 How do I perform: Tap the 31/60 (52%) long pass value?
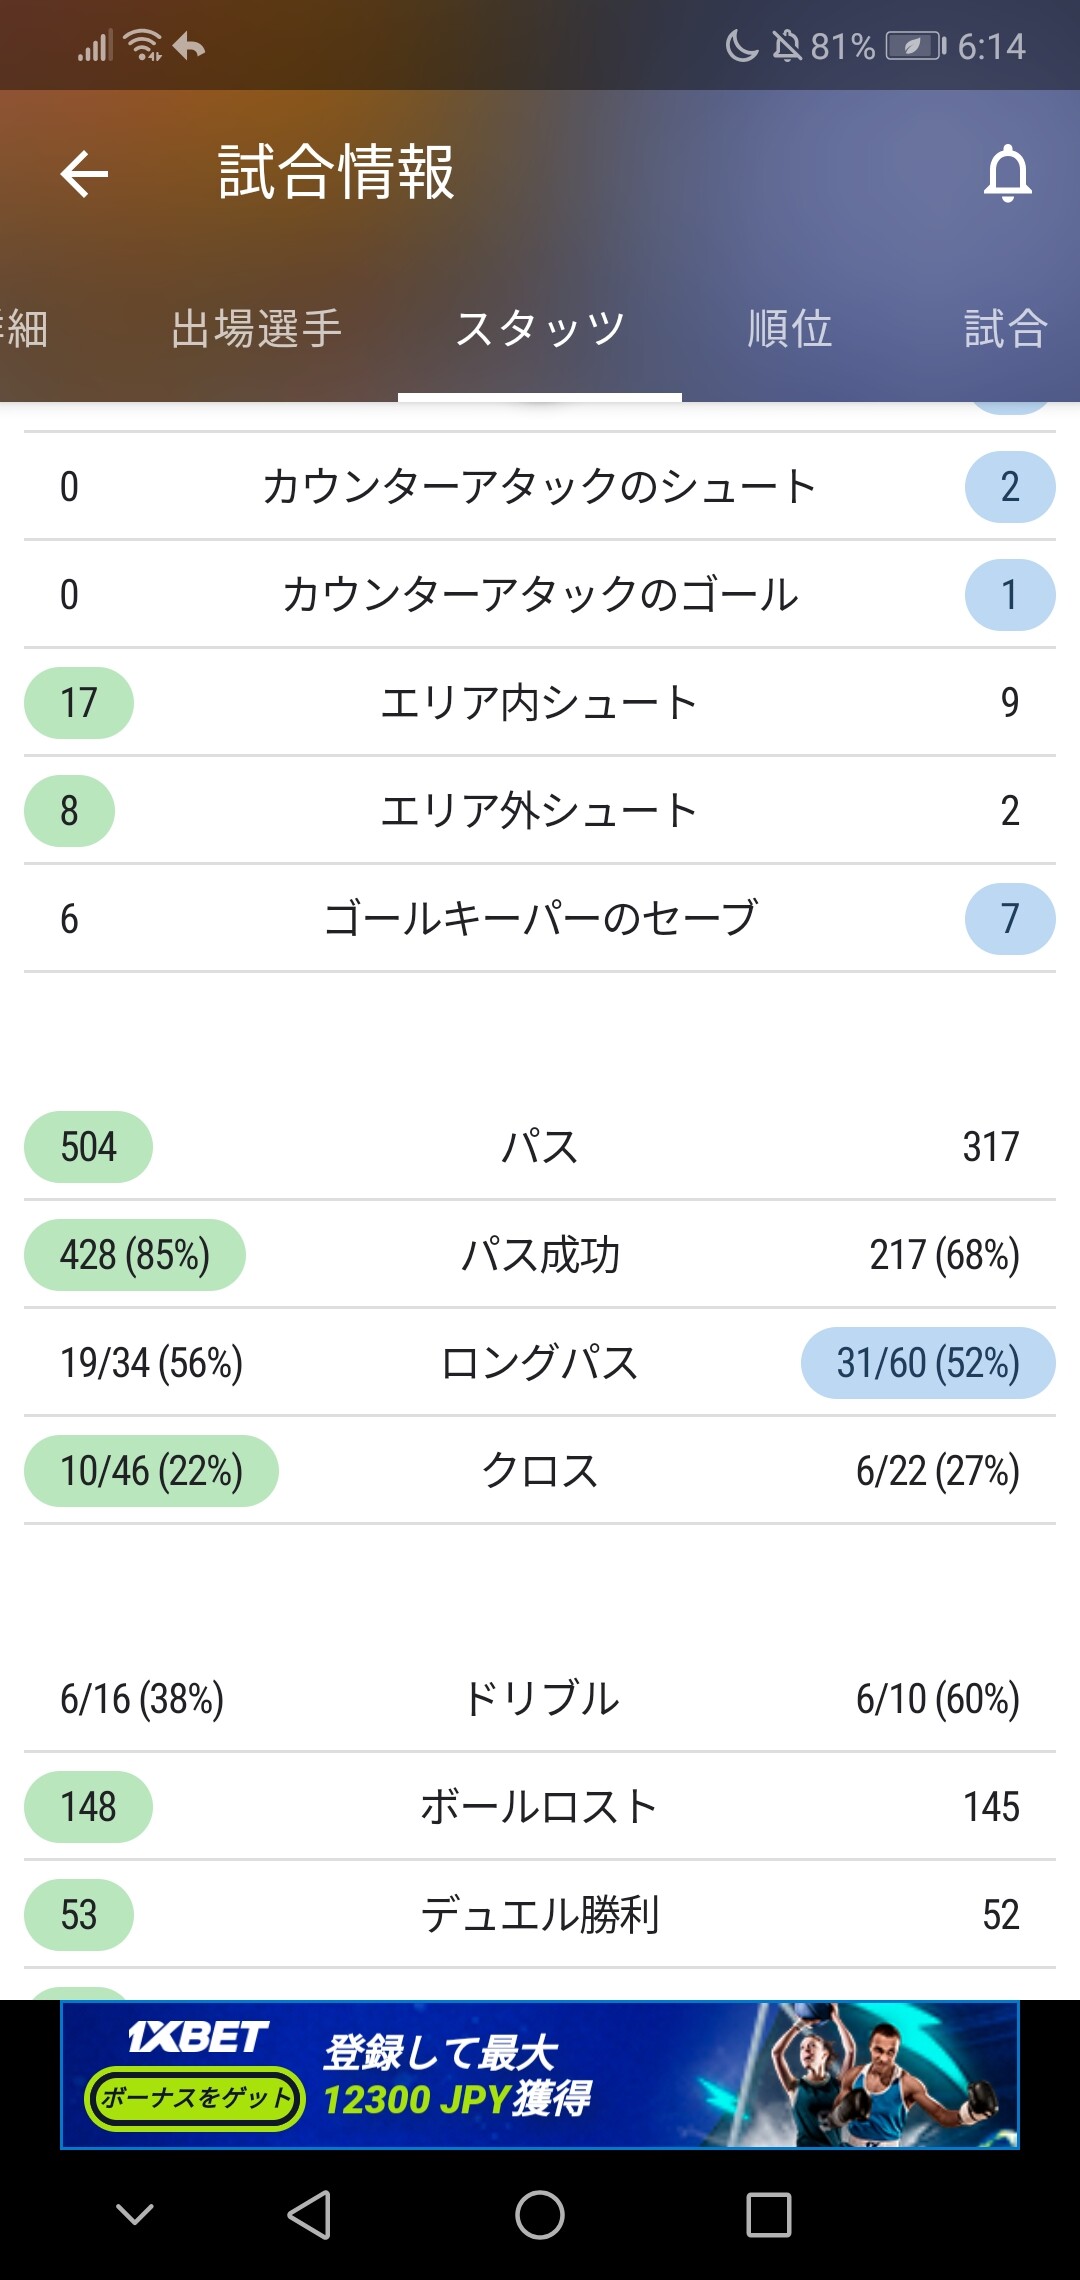[928, 1363]
